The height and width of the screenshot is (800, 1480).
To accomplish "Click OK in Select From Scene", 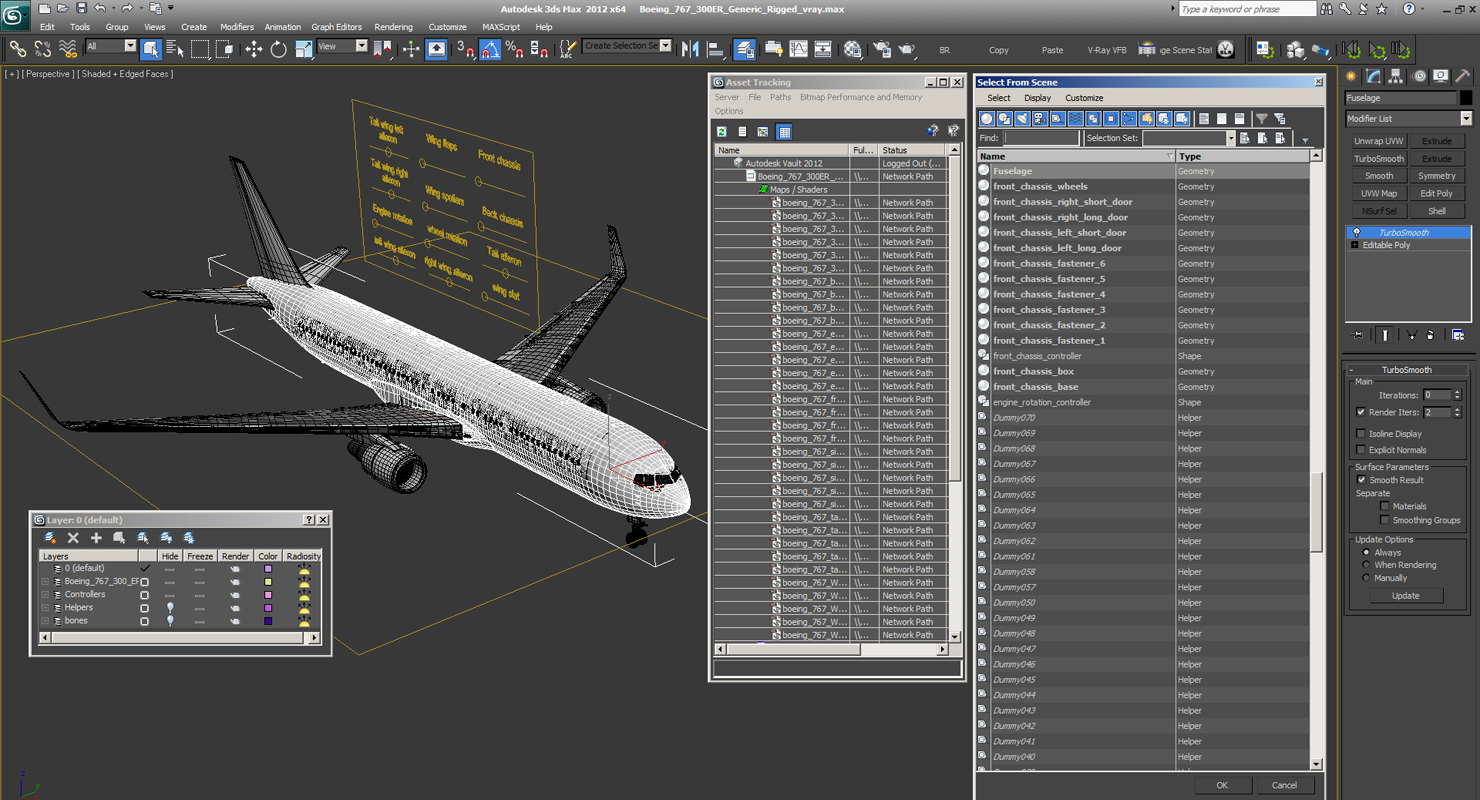I will [1221, 785].
